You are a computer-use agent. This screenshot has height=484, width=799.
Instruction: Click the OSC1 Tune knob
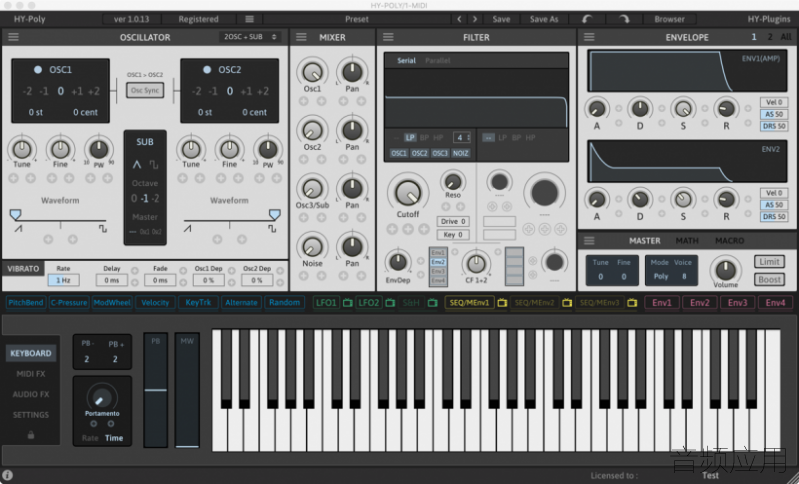click(x=21, y=149)
